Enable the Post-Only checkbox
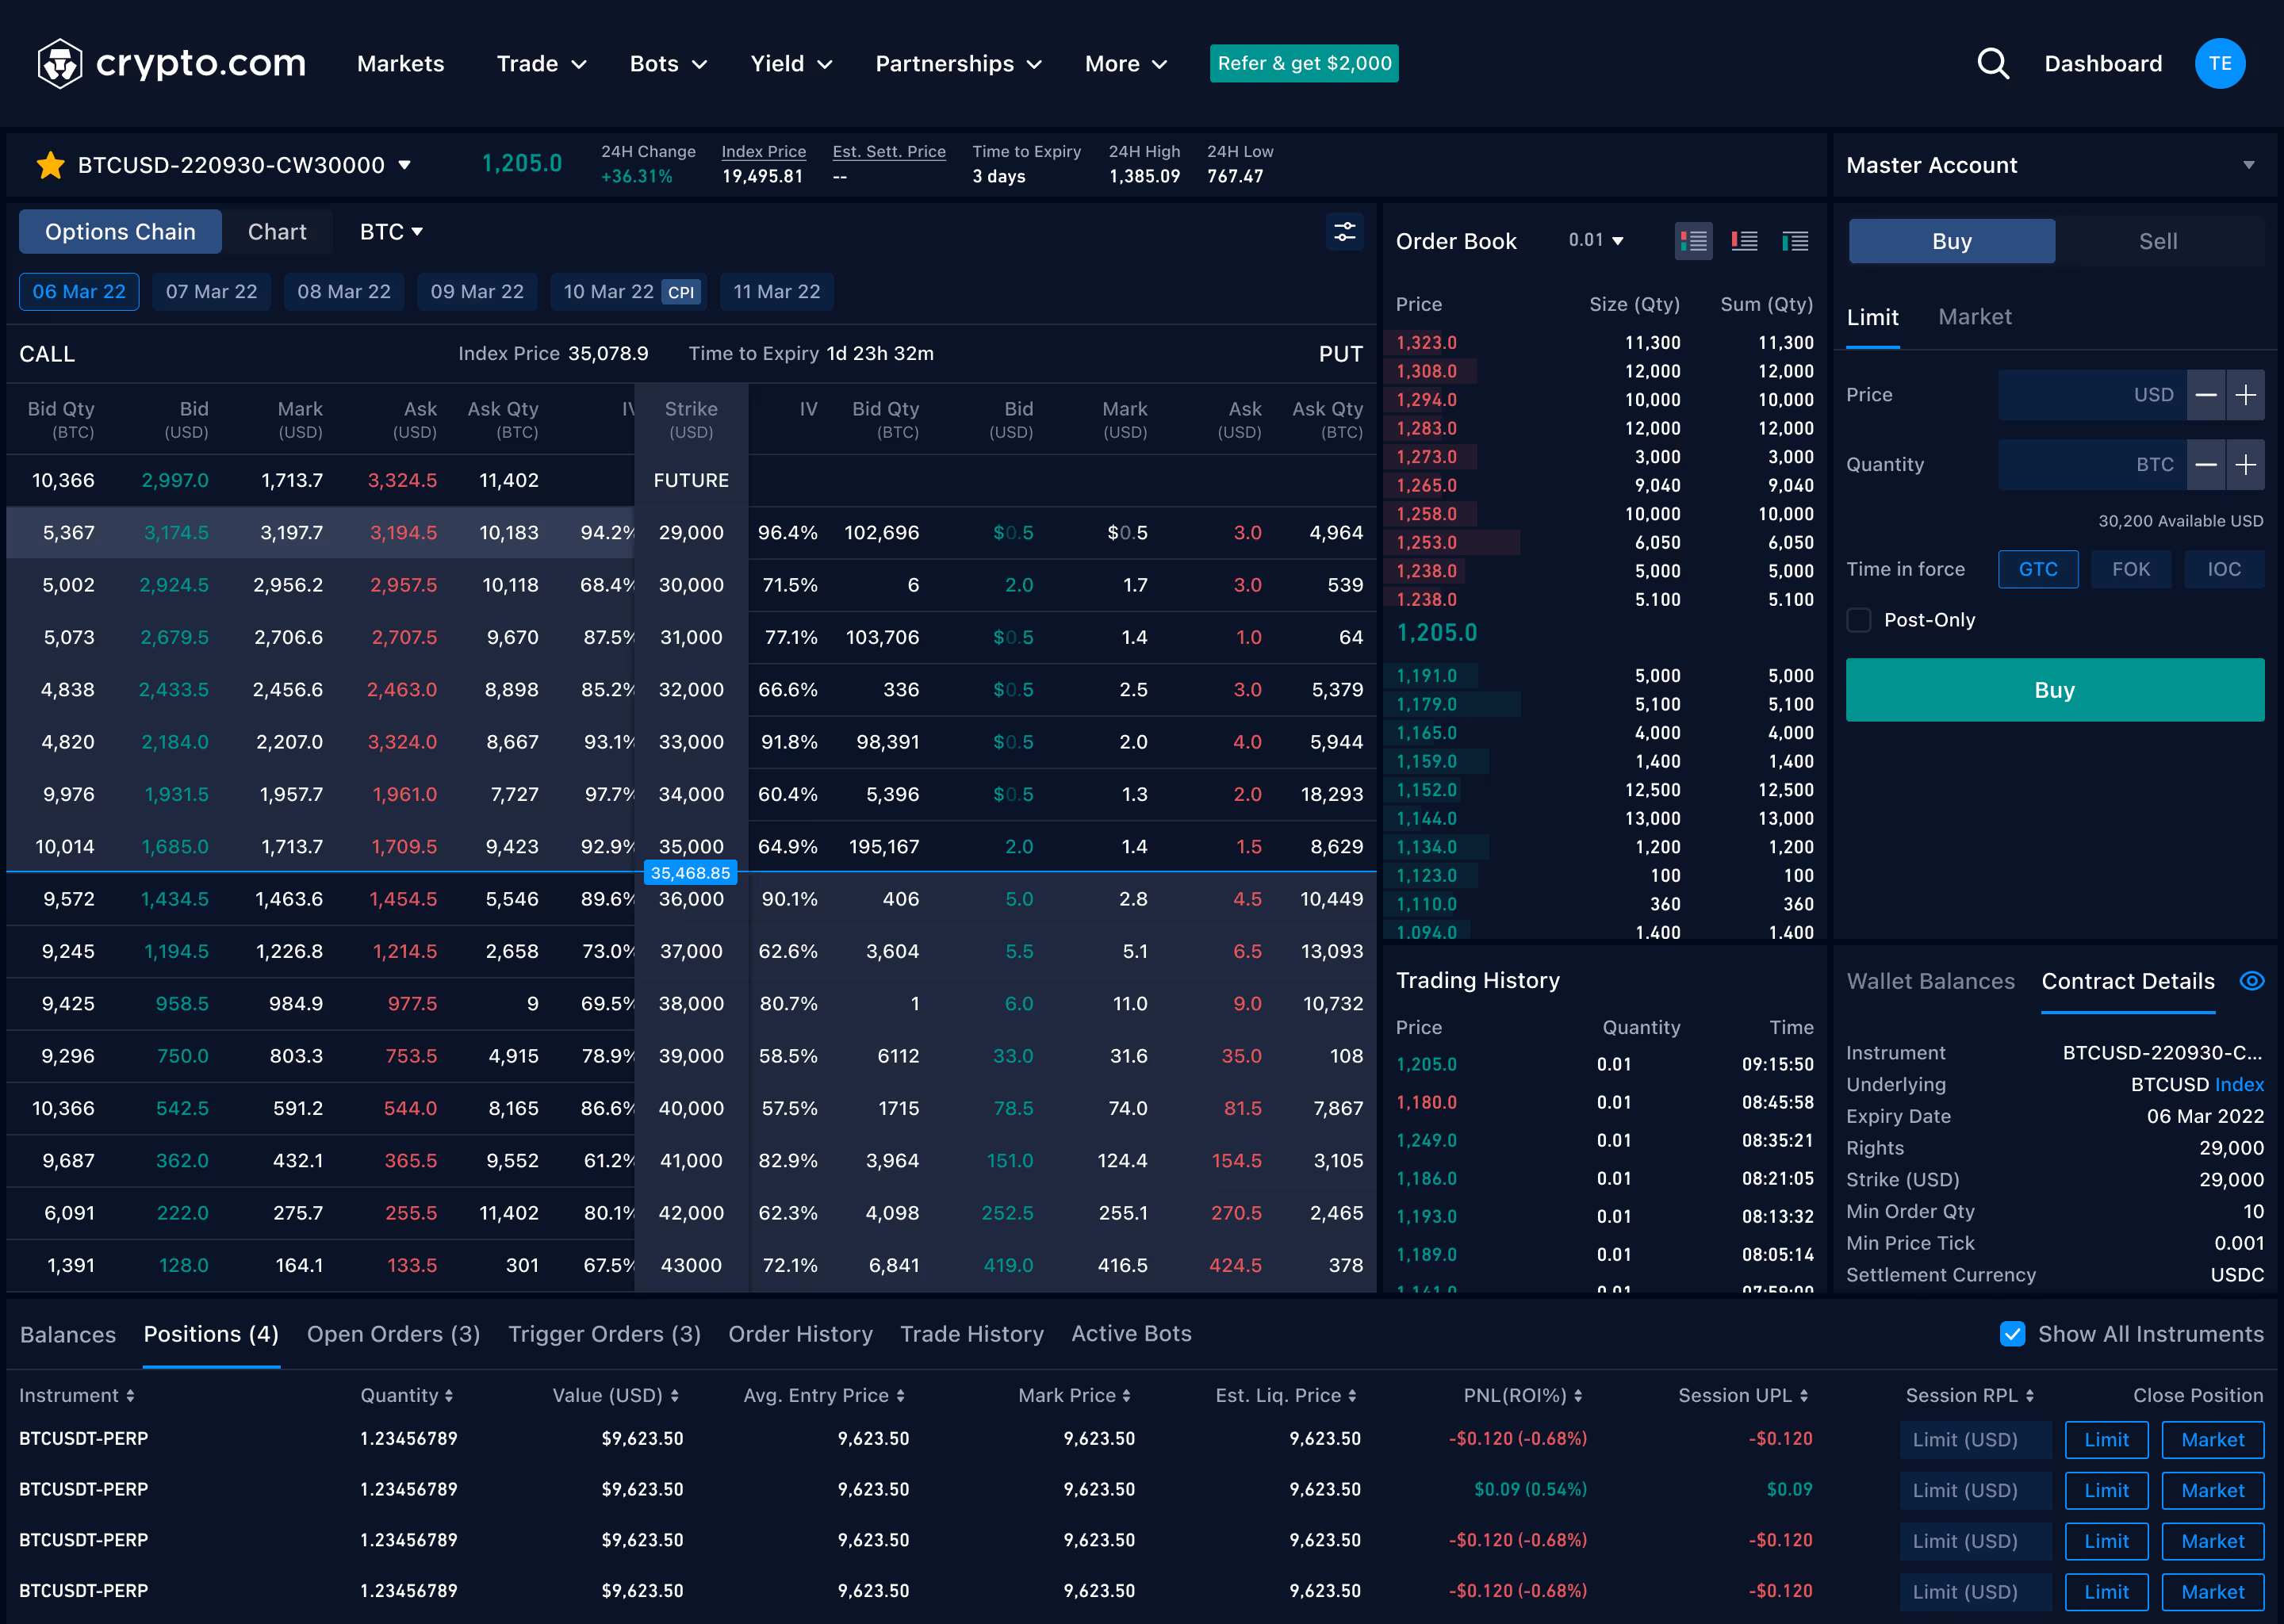This screenshot has width=2284, height=1624. 1858,620
